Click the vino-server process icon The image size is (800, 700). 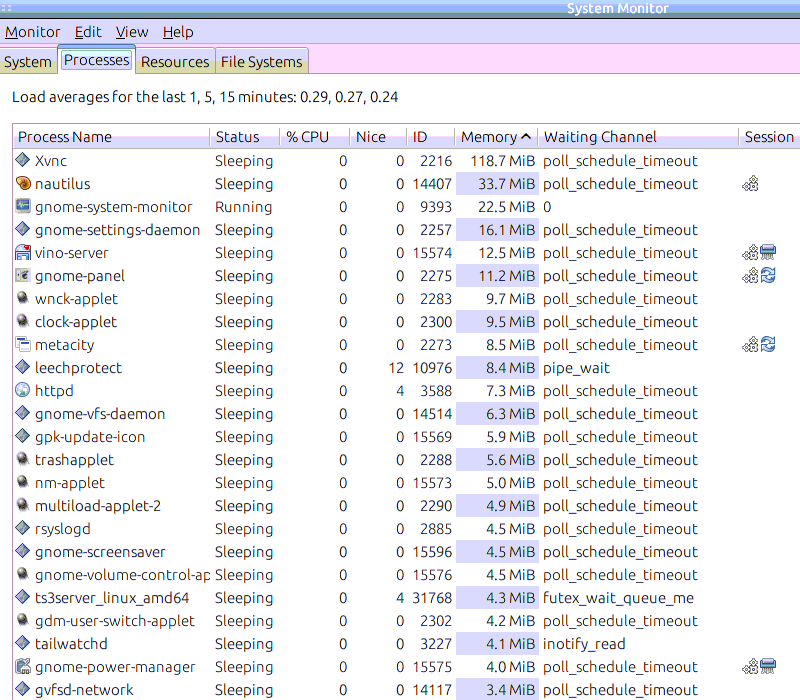click(x=24, y=253)
